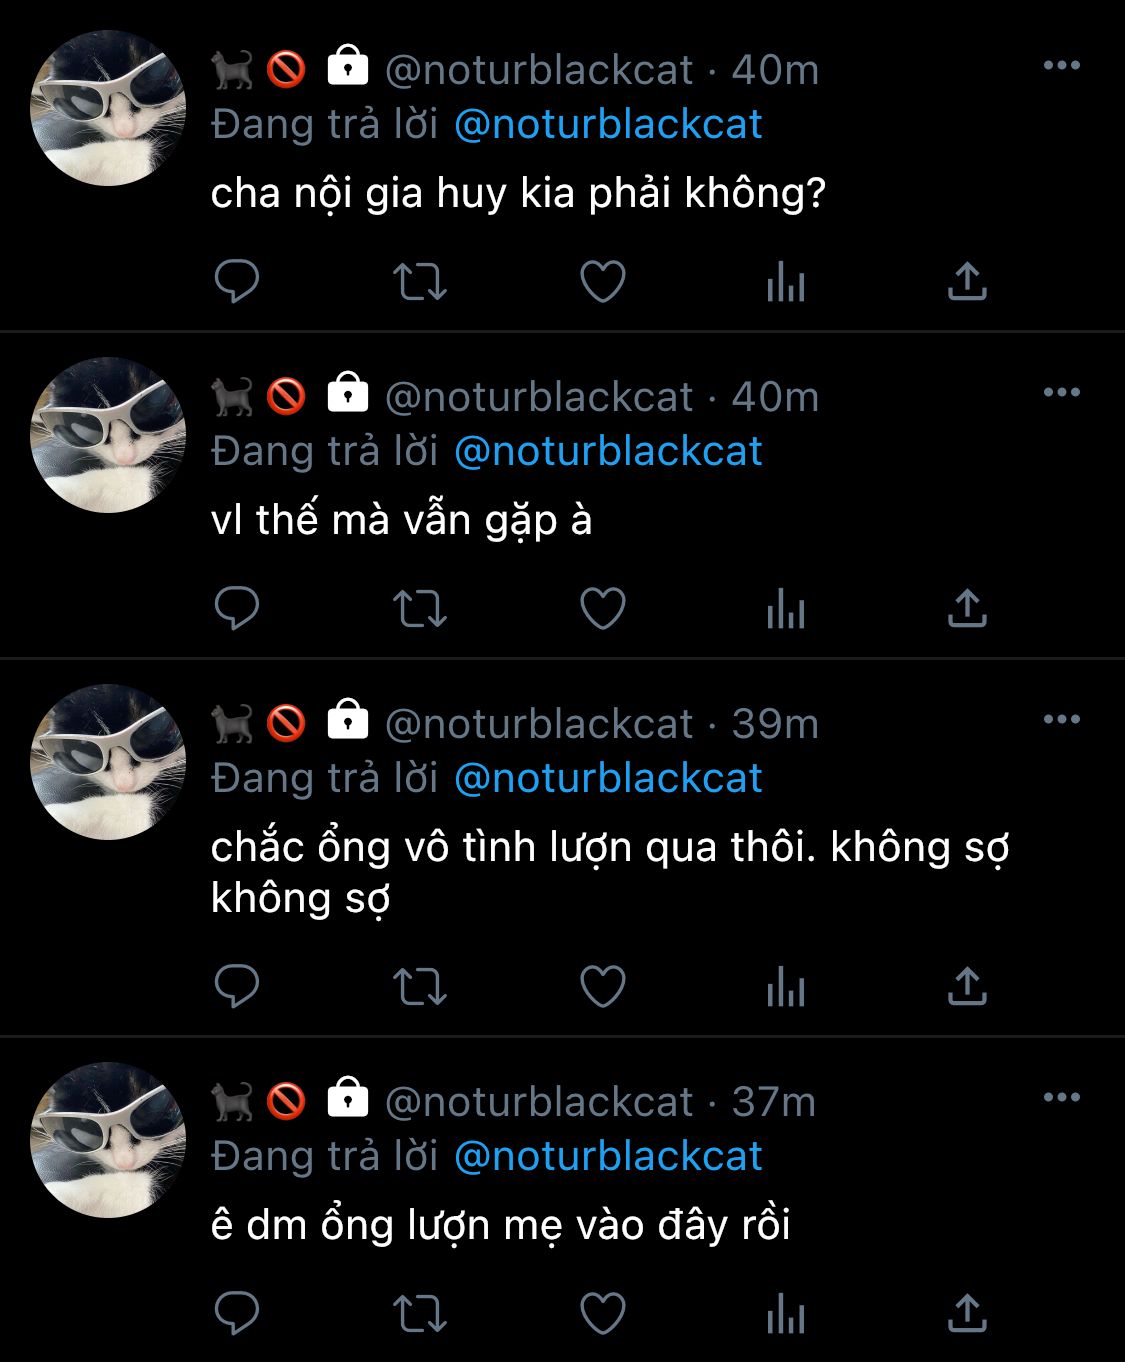Image resolution: width=1125 pixels, height=1362 pixels.
Task: Open the @noturblackcat mention in the first tweet
Action: point(608,124)
